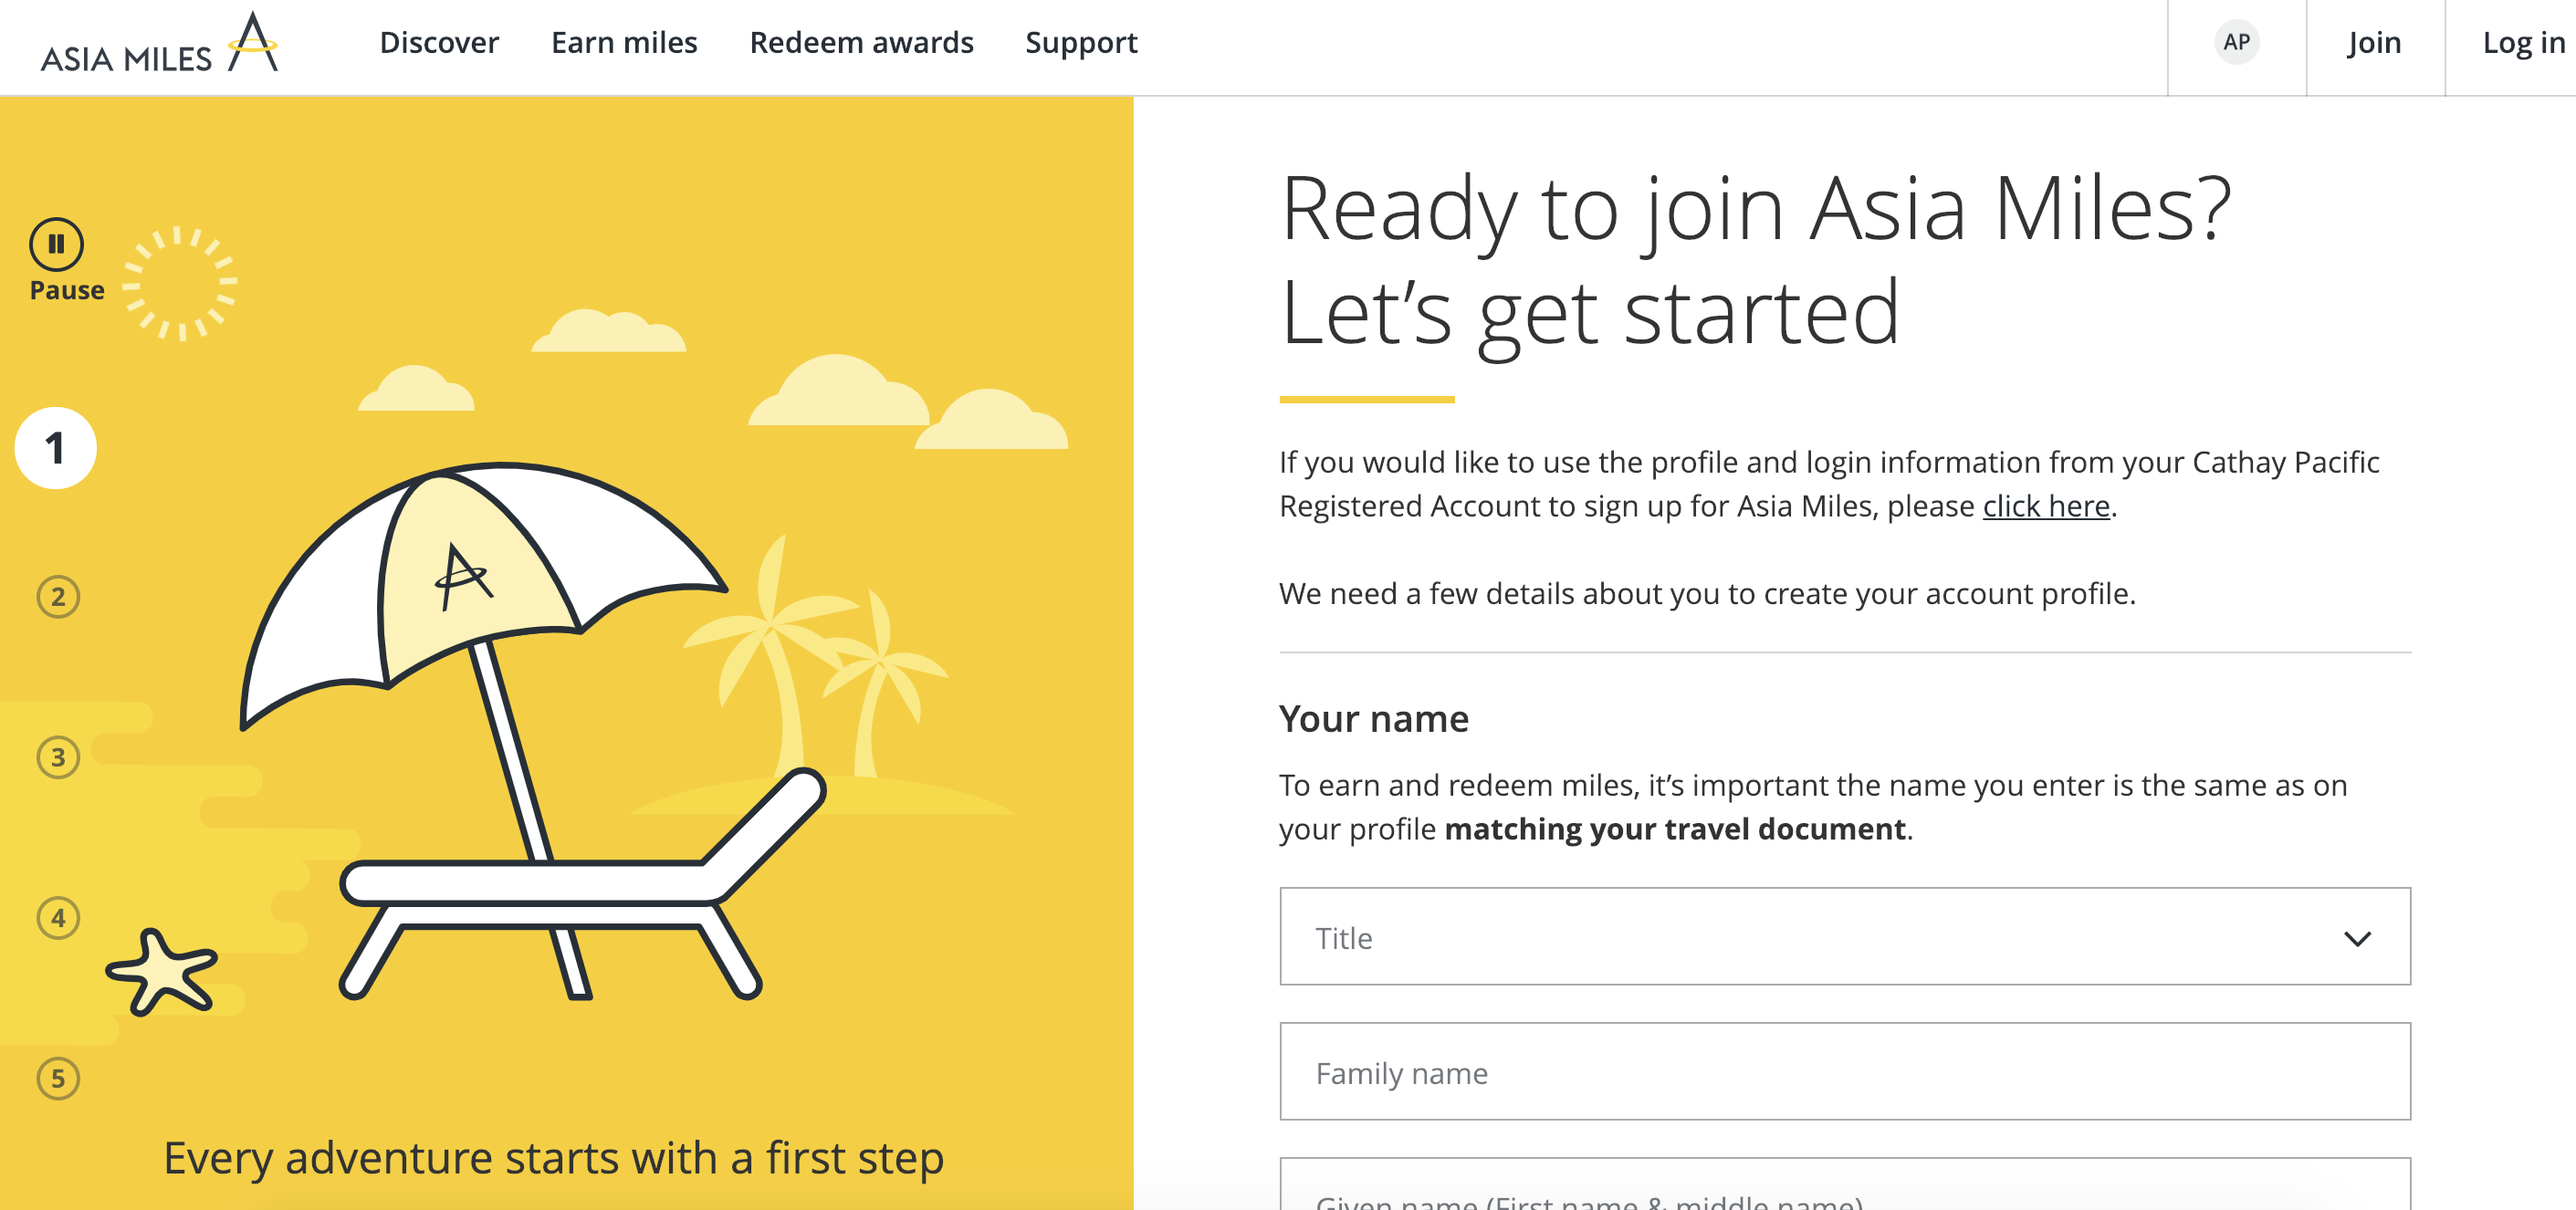The height and width of the screenshot is (1210, 2576).
Task: Open the Discover menu
Action: coord(439,43)
